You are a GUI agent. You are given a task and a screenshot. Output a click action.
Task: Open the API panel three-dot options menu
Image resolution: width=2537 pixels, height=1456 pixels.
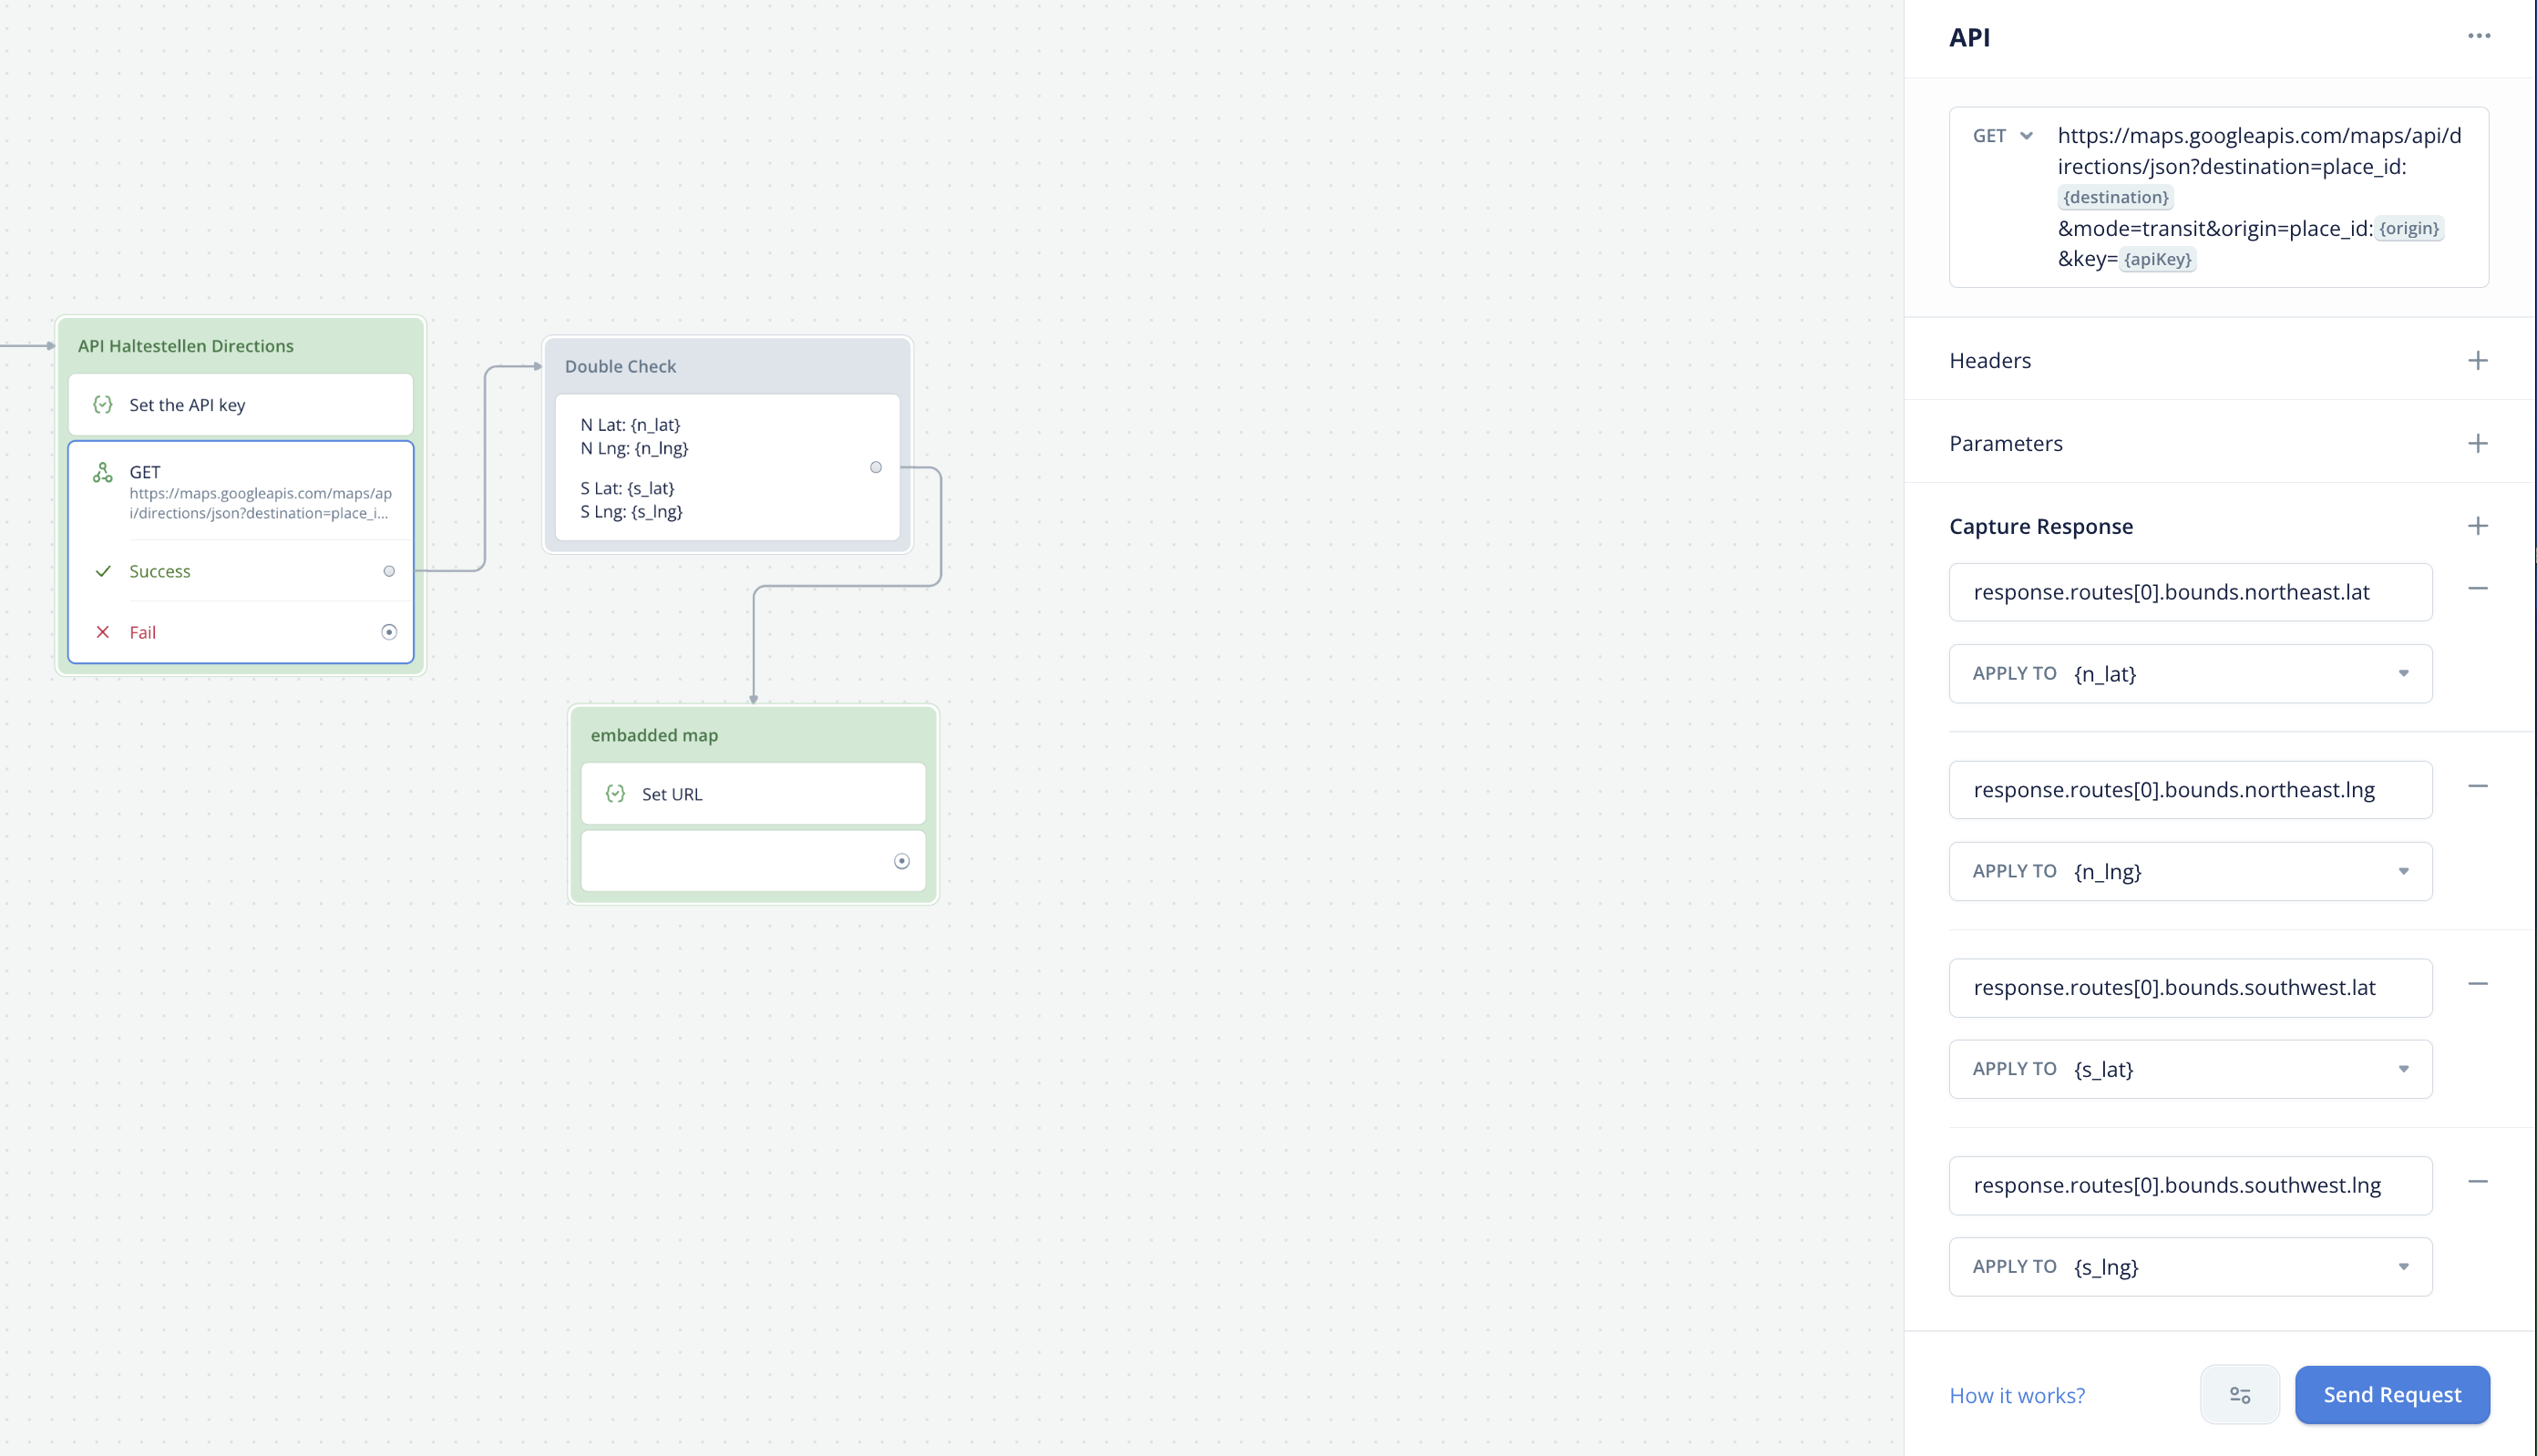click(2478, 36)
